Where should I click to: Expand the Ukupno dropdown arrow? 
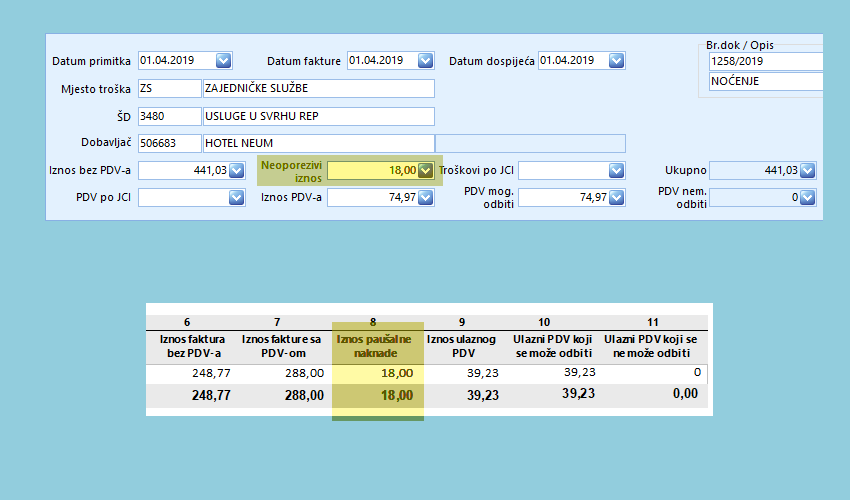click(807, 170)
